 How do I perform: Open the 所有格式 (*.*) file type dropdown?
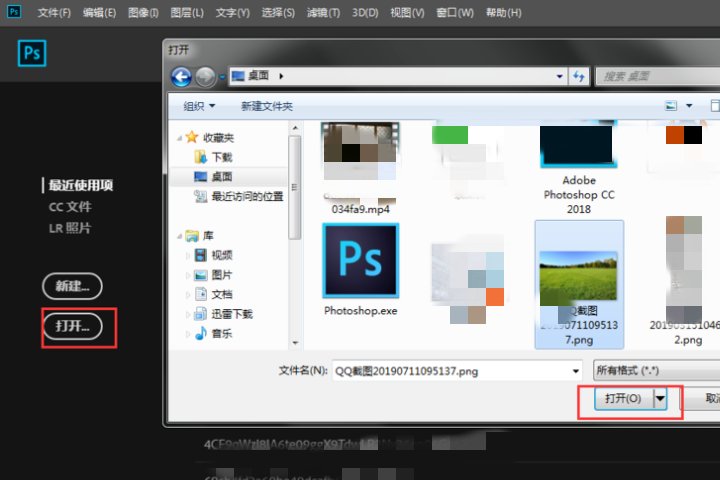click(657, 370)
